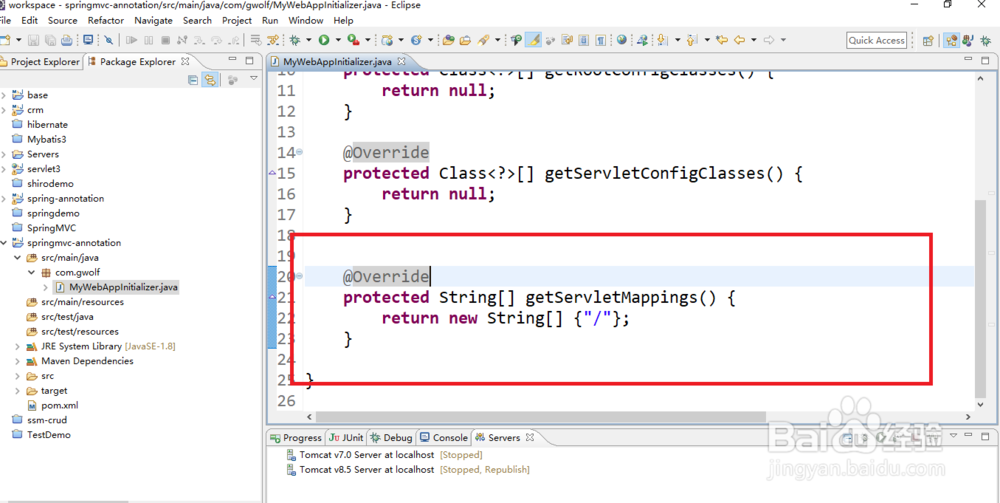Toggle Link with Editor in Package Explorer
Viewport: 1000px width, 503px height.
pos(209,80)
